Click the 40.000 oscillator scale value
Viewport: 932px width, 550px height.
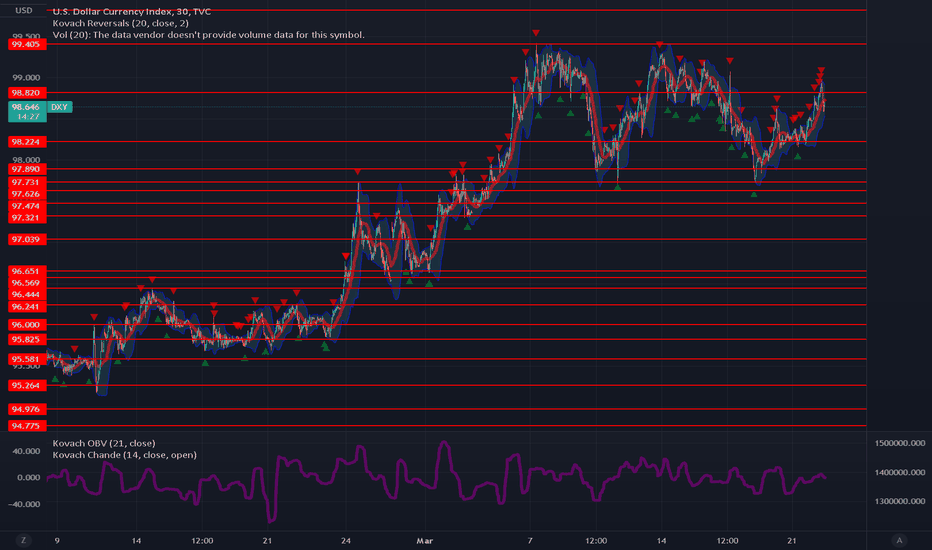point(26,451)
